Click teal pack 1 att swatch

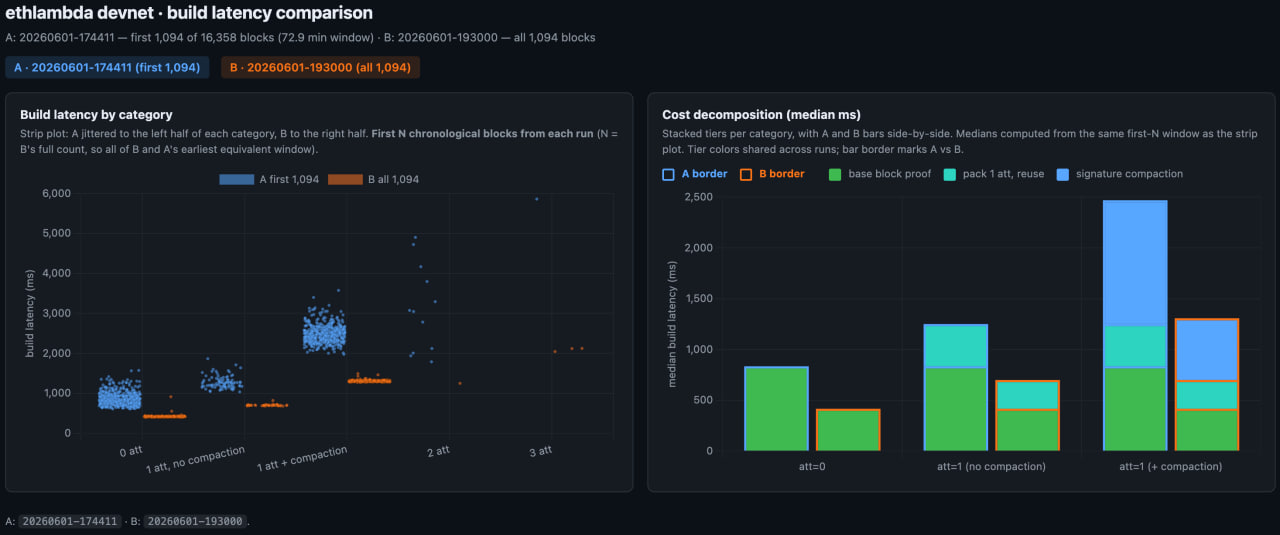coord(949,174)
